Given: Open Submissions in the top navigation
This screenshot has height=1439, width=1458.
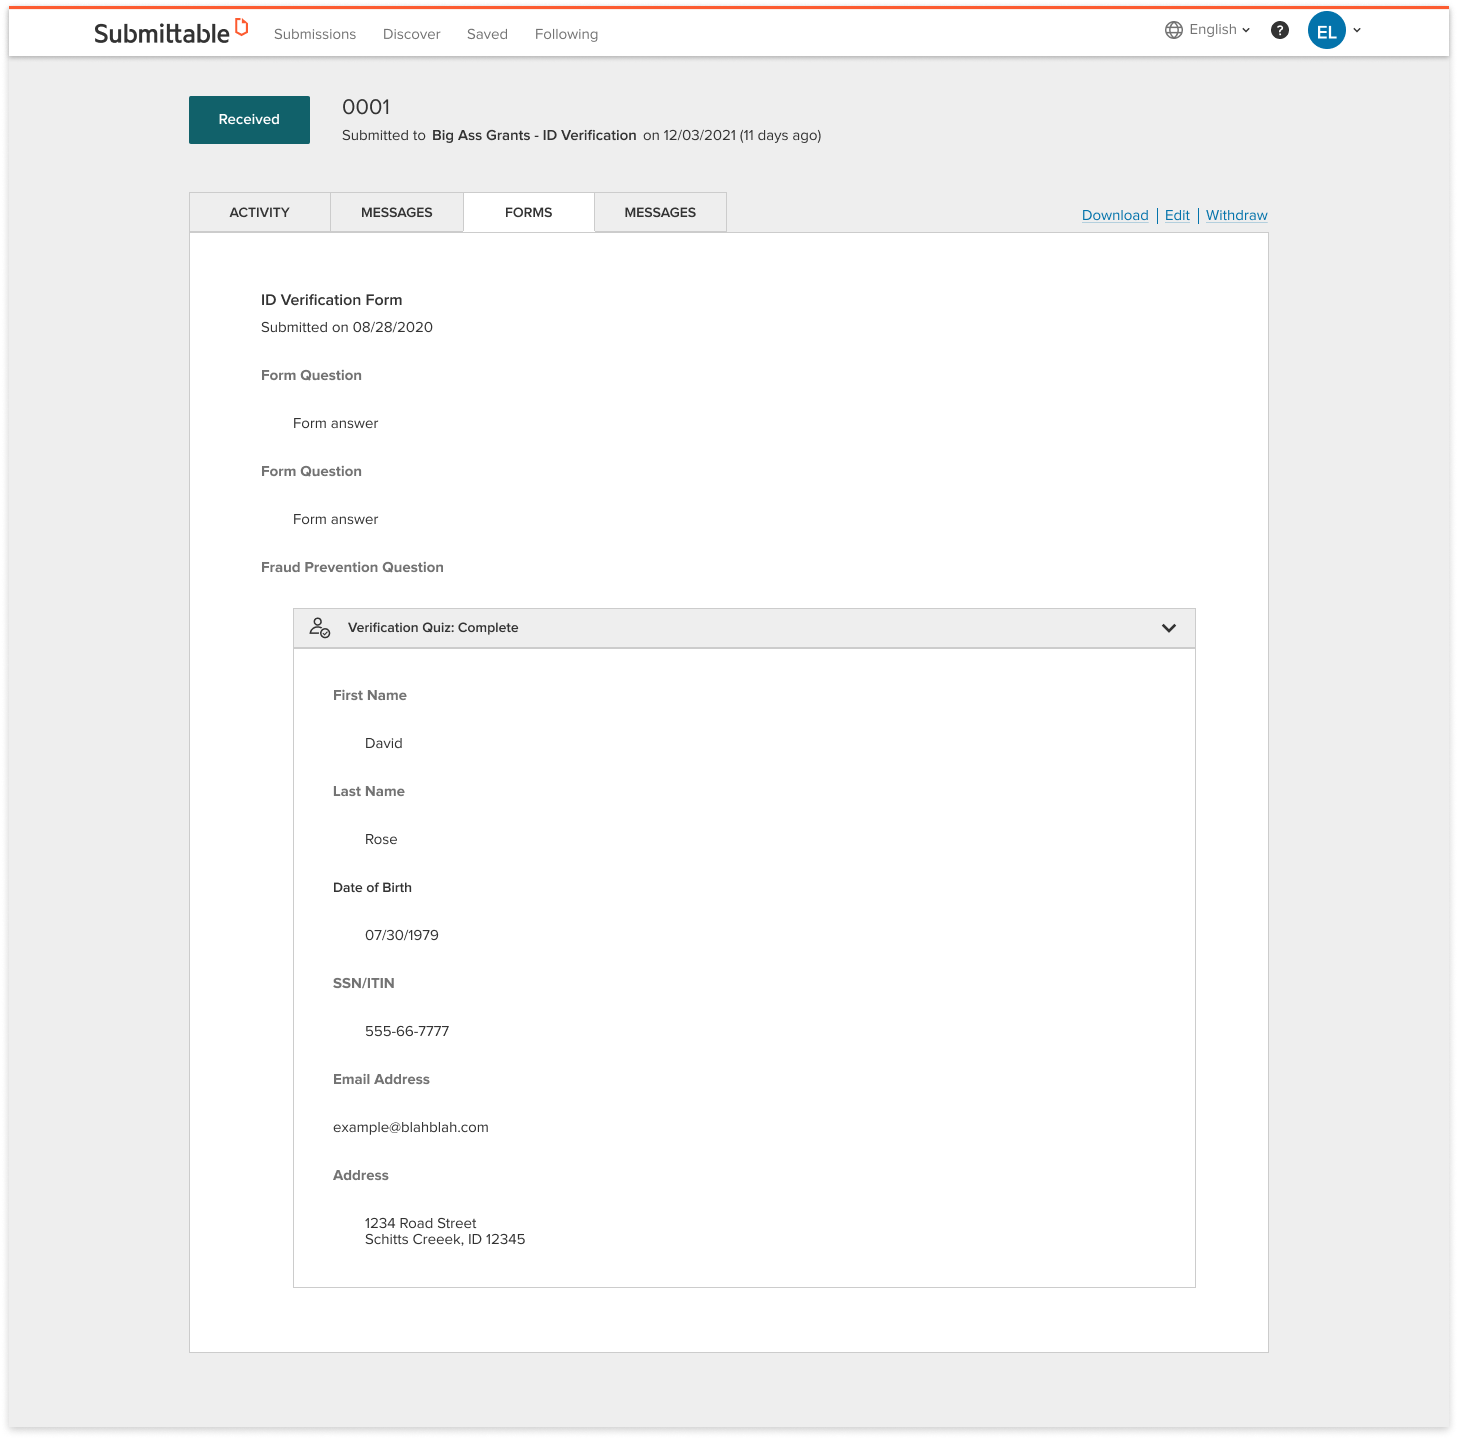Looking at the screenshot, I should point(315,34).
